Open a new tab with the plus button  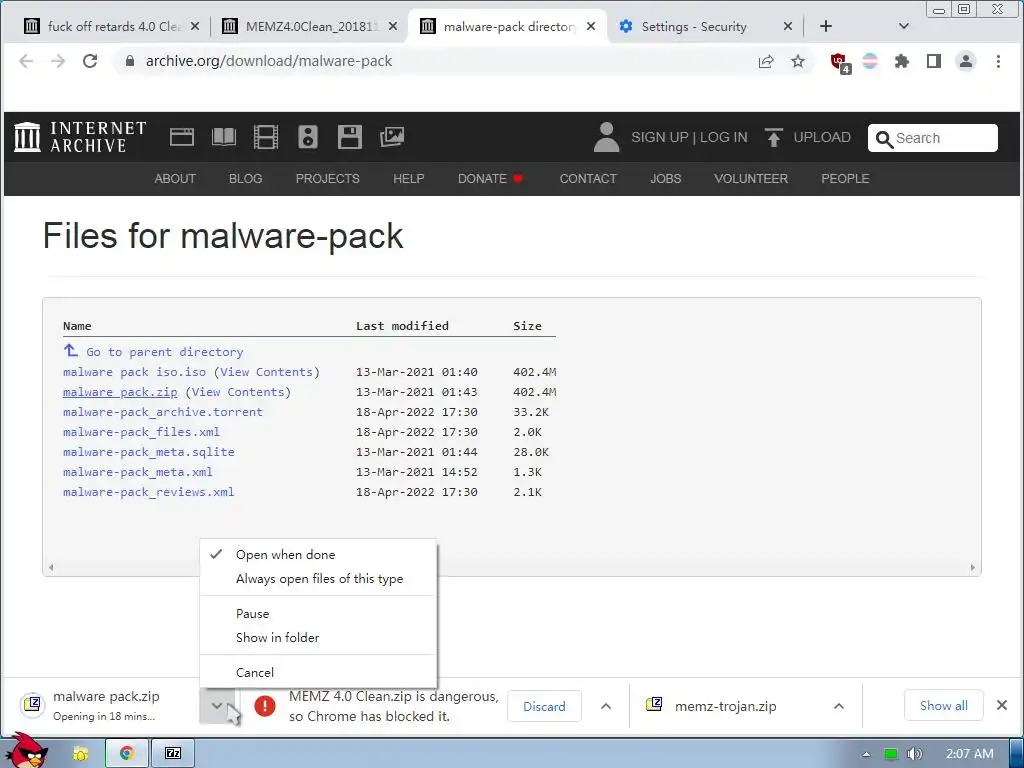pyautogui.click(x=826, y=26)
